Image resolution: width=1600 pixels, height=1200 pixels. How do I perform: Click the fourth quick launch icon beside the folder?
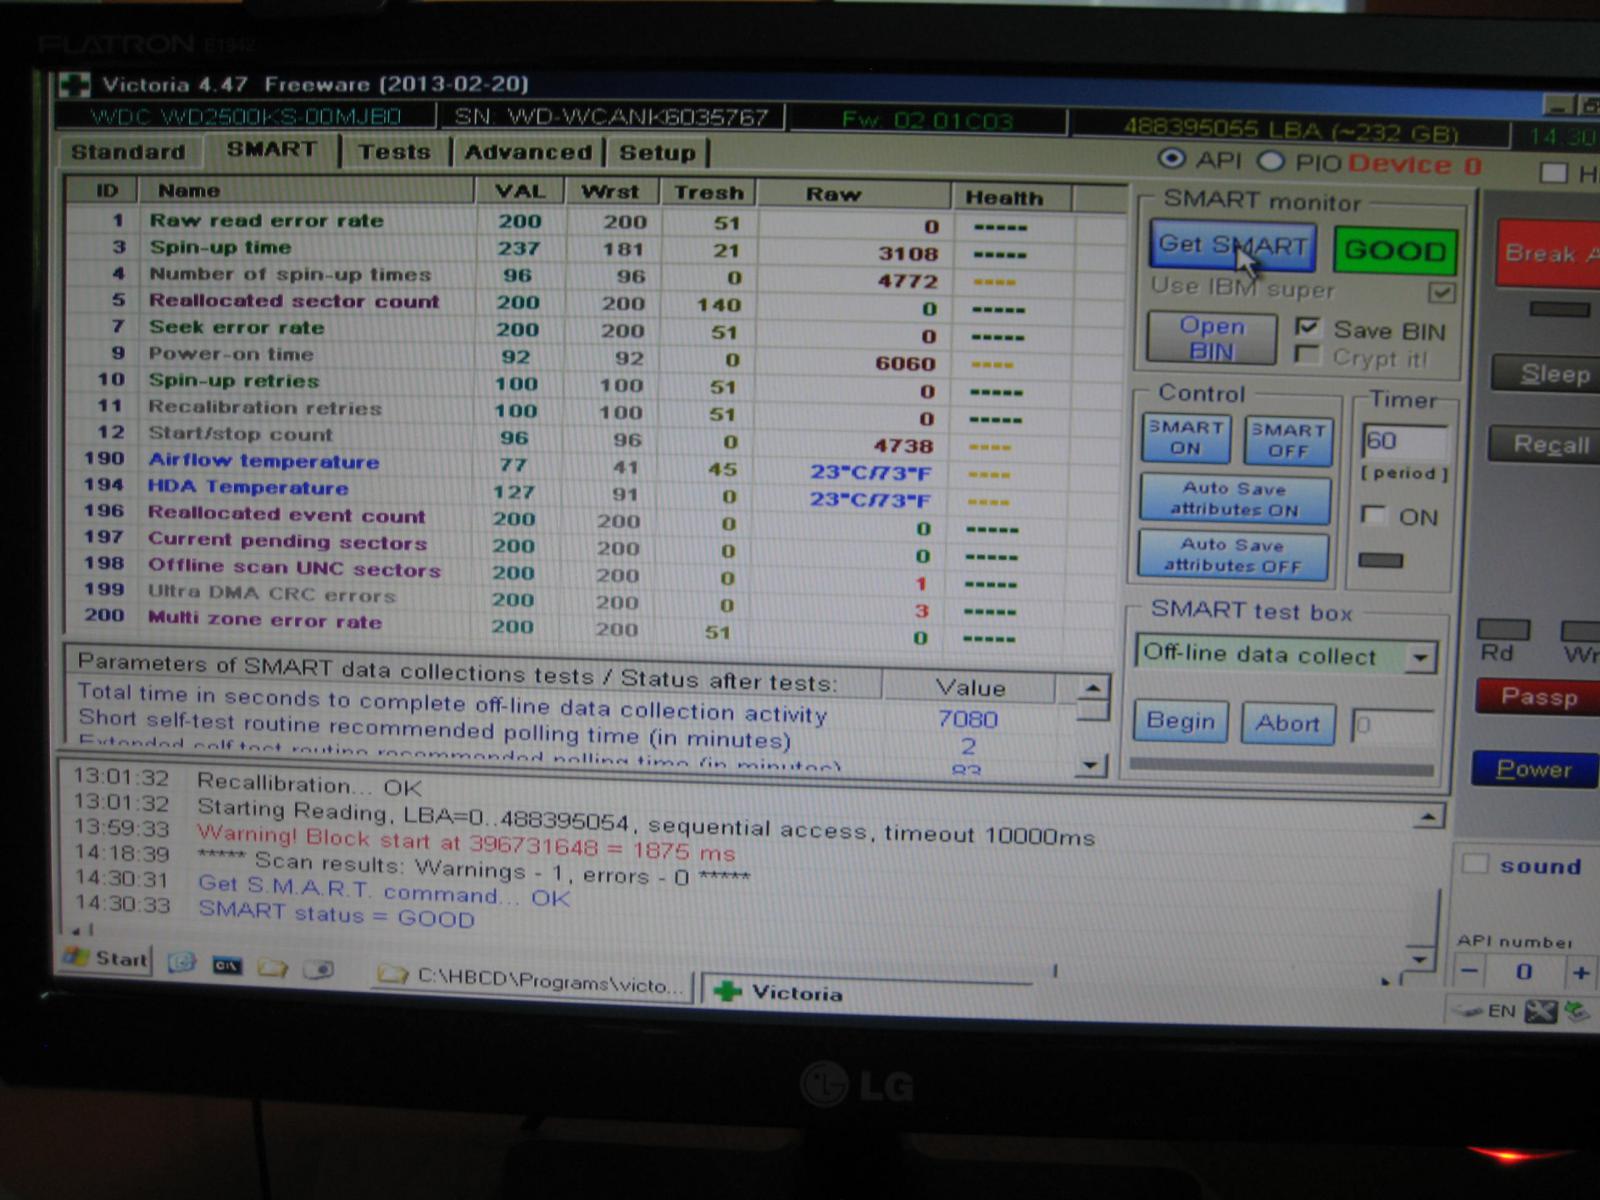pos(318,969)
